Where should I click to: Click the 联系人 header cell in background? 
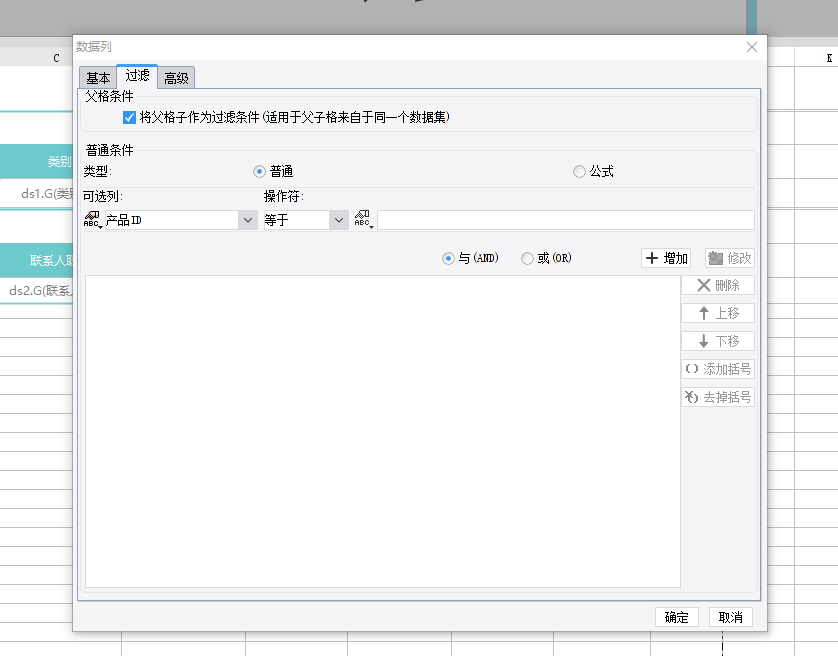[x=36, y=260]
